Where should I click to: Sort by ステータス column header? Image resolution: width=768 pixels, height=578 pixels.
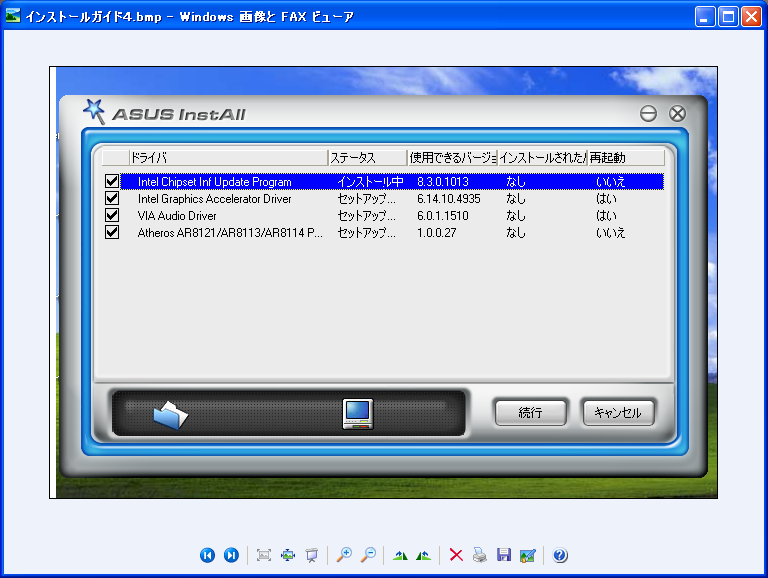(x=367, y=158)
